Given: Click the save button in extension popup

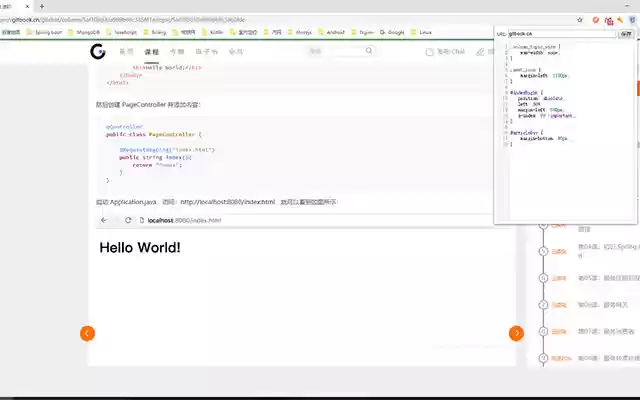Looking at the screenshot, I should tap(626, 34).
